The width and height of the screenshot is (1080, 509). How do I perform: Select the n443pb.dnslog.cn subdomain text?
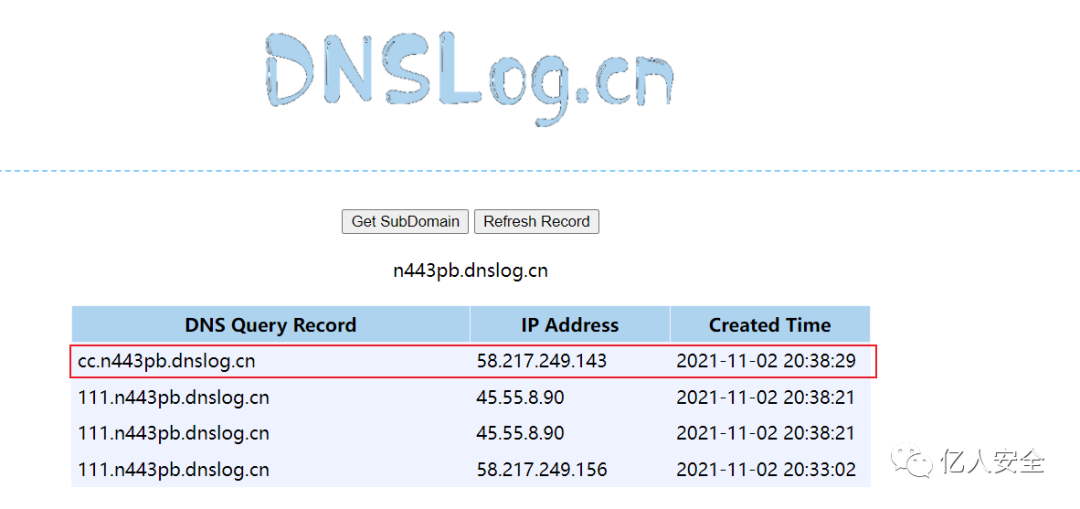[470, 271]
